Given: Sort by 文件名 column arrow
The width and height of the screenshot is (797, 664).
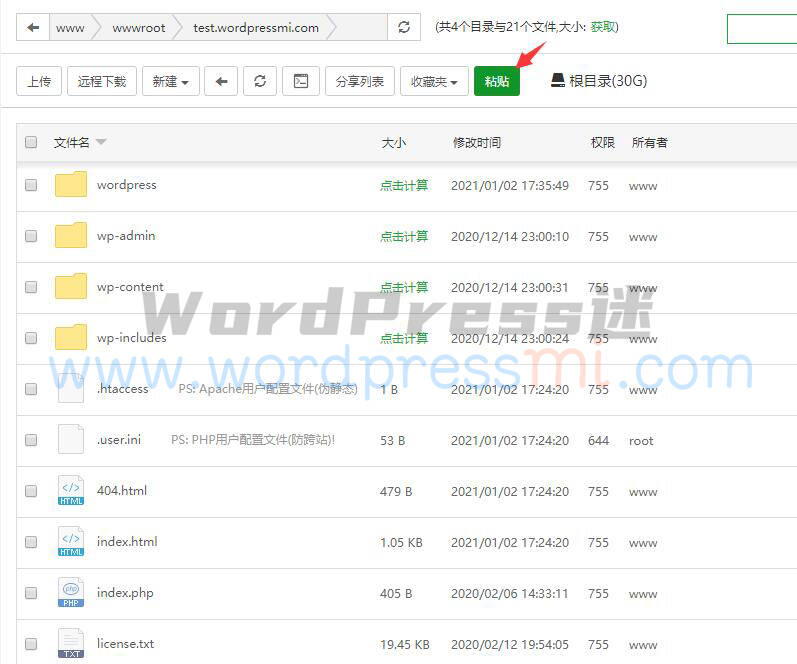Looking at the screenshot, I should coord(101,142).
